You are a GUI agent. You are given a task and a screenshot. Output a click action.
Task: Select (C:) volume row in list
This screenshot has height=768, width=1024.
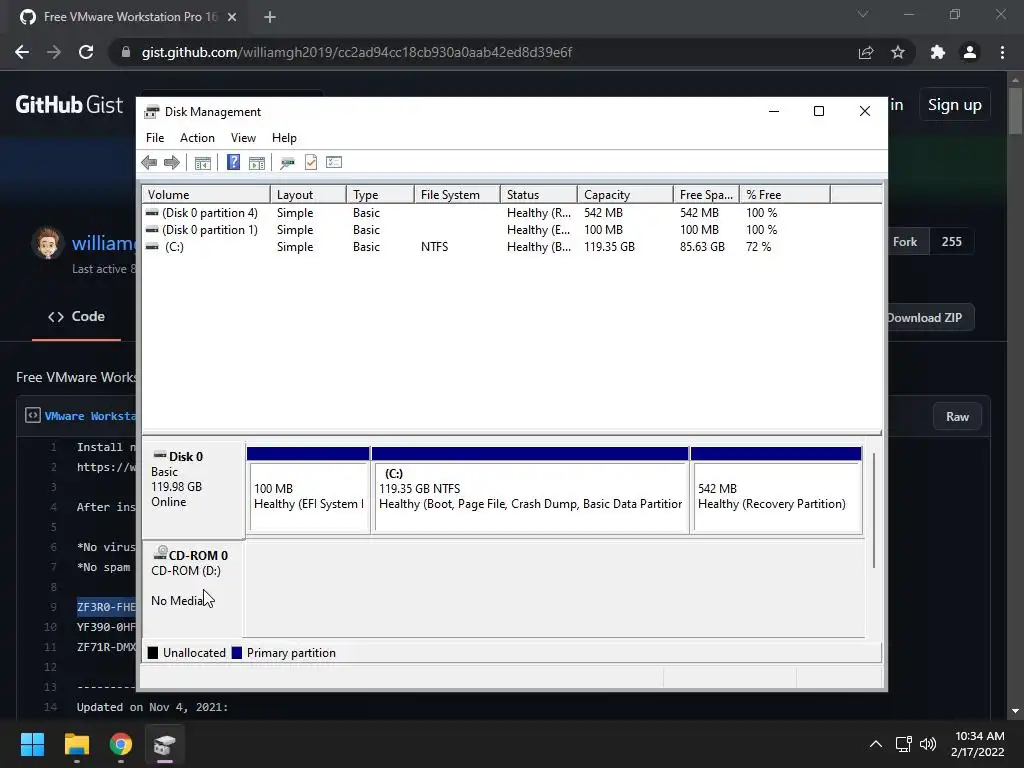click(x=512, y=247)
